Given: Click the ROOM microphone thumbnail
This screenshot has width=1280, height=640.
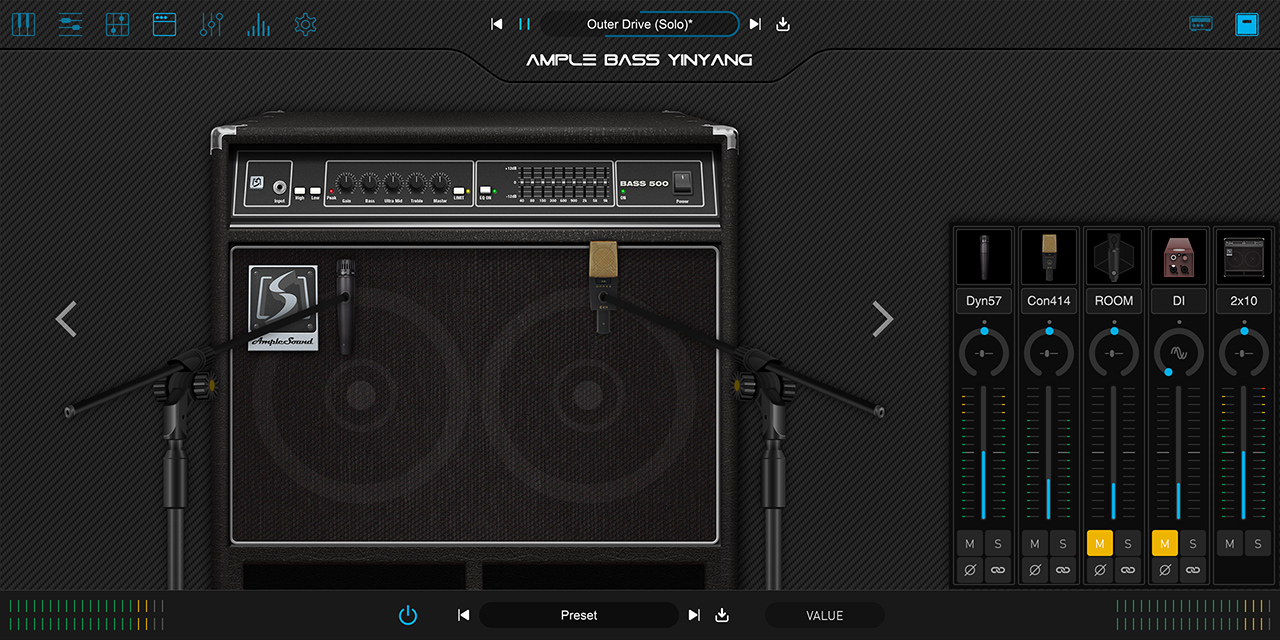Looking at the screenshot, I should [1114, 258].
